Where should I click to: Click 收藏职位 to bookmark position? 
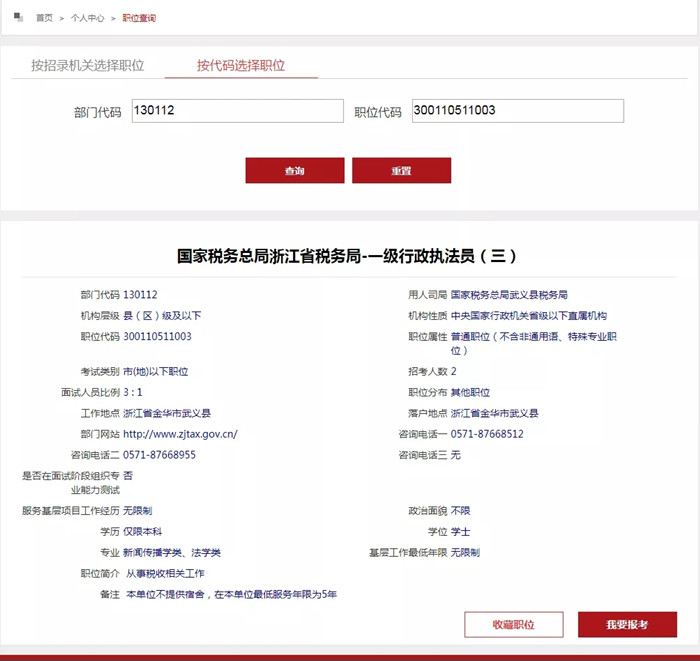pyautogui.click(x=514, y=624)
